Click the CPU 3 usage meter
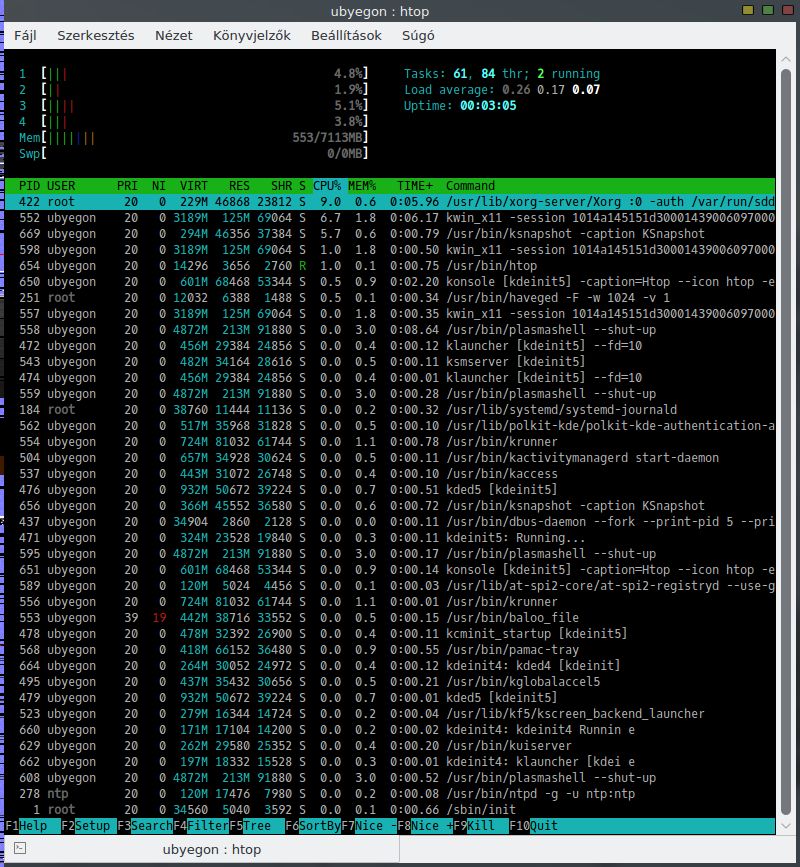Screen dimensions: 800x867 point(194,106)
